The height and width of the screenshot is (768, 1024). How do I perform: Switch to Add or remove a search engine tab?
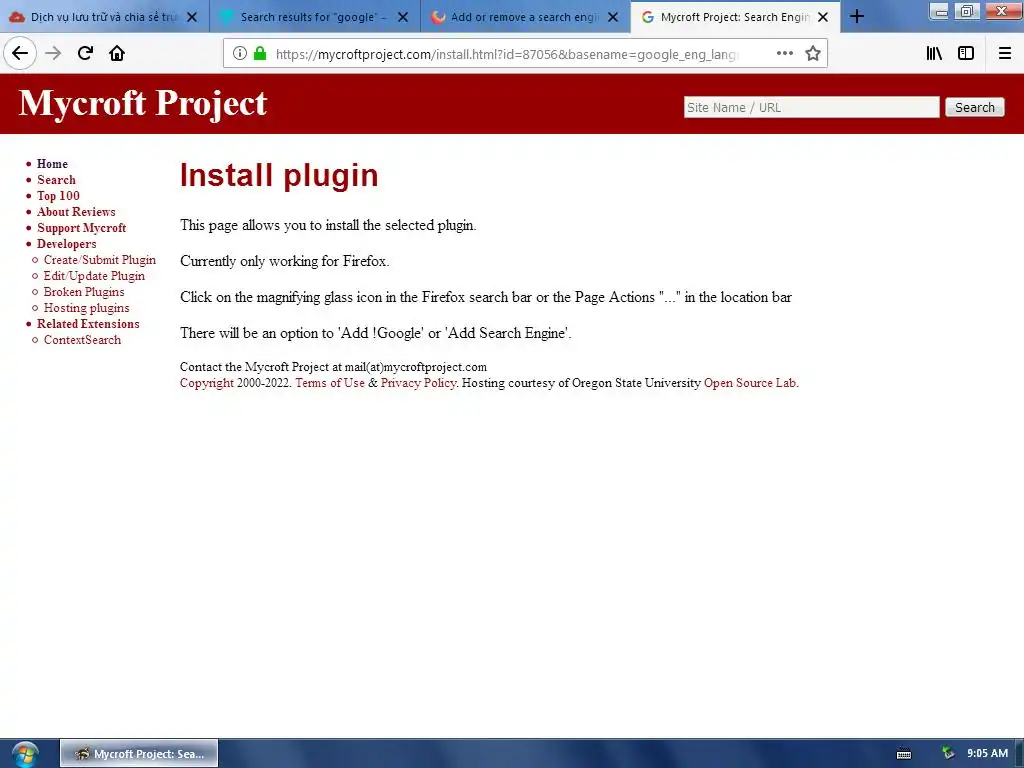click(x=524, y=17)
